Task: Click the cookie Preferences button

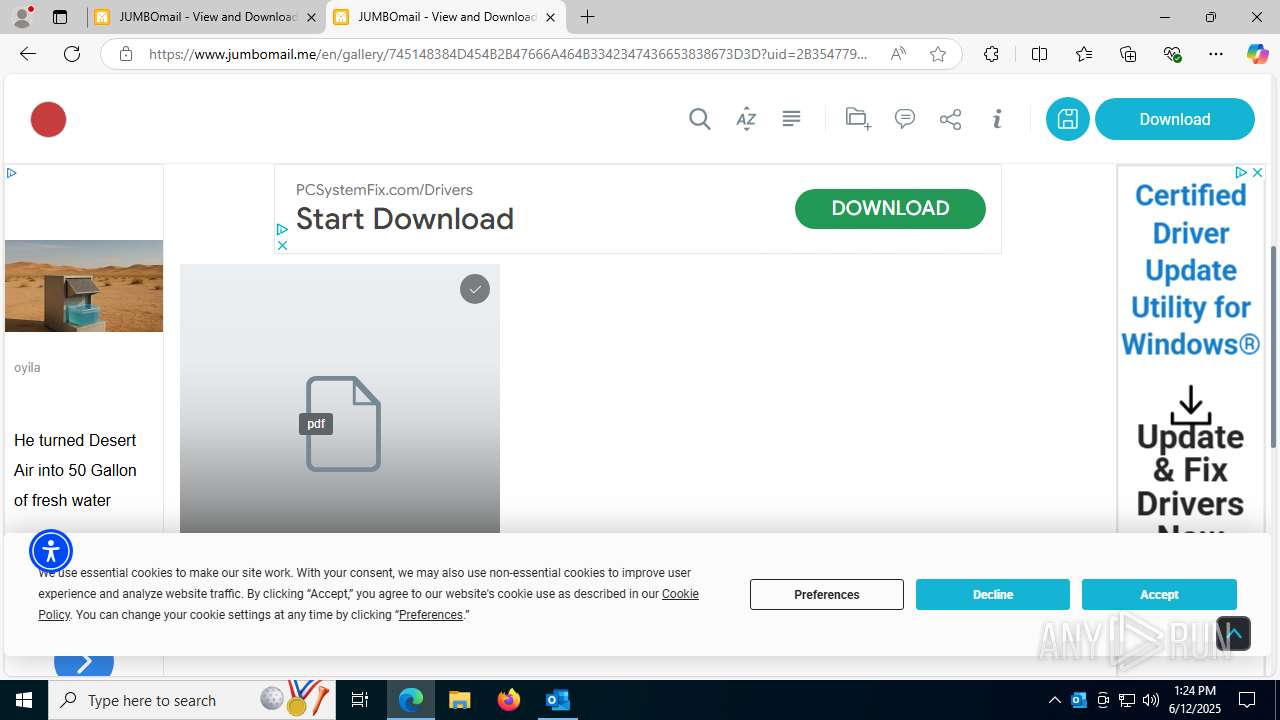Action: coord(827,594)
